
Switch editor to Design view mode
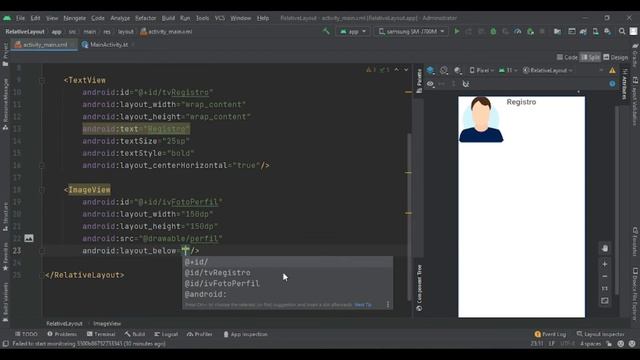tap(616, 57)
